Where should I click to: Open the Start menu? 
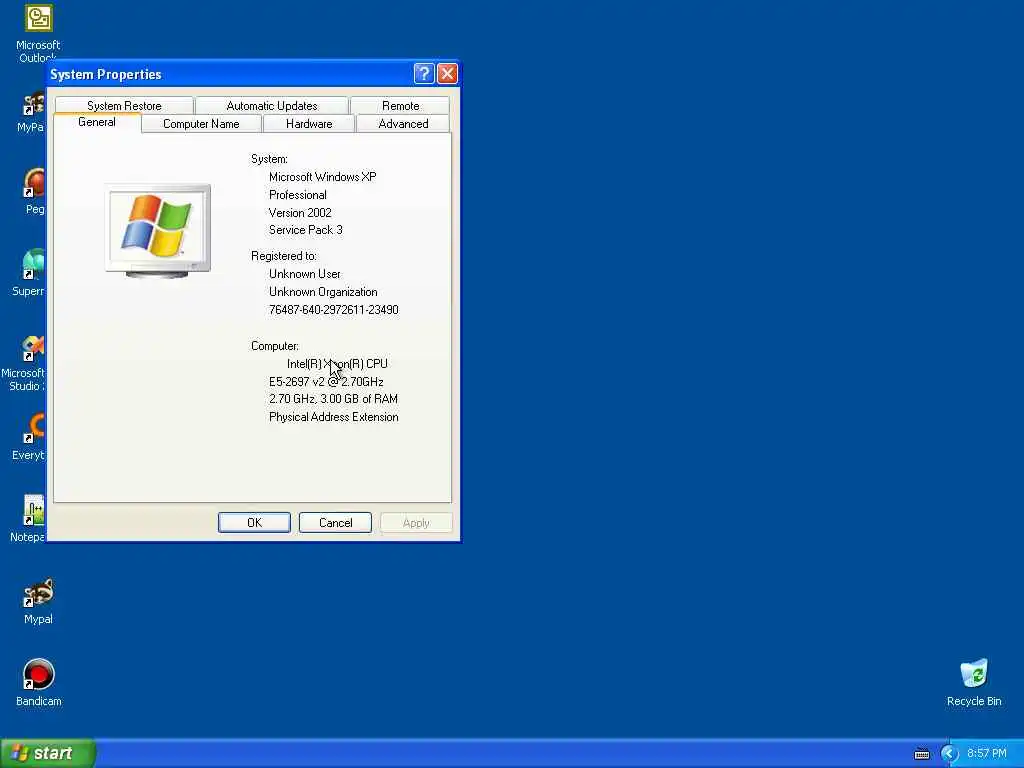48,754
